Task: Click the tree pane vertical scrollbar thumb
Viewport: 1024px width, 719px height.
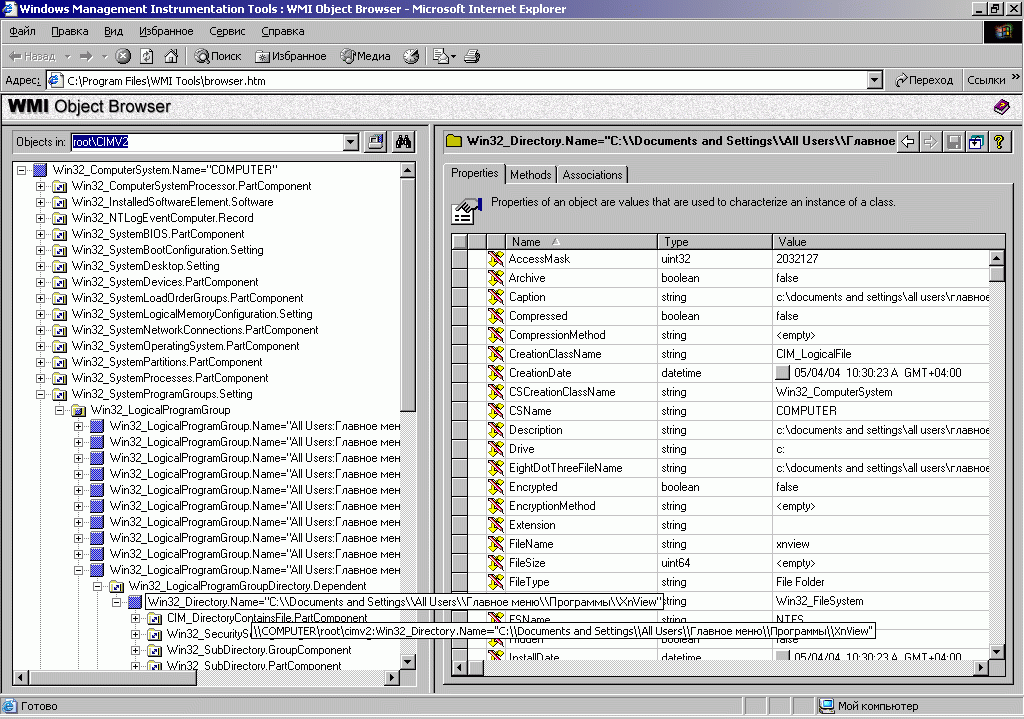Action: click(x=408, y=294)
